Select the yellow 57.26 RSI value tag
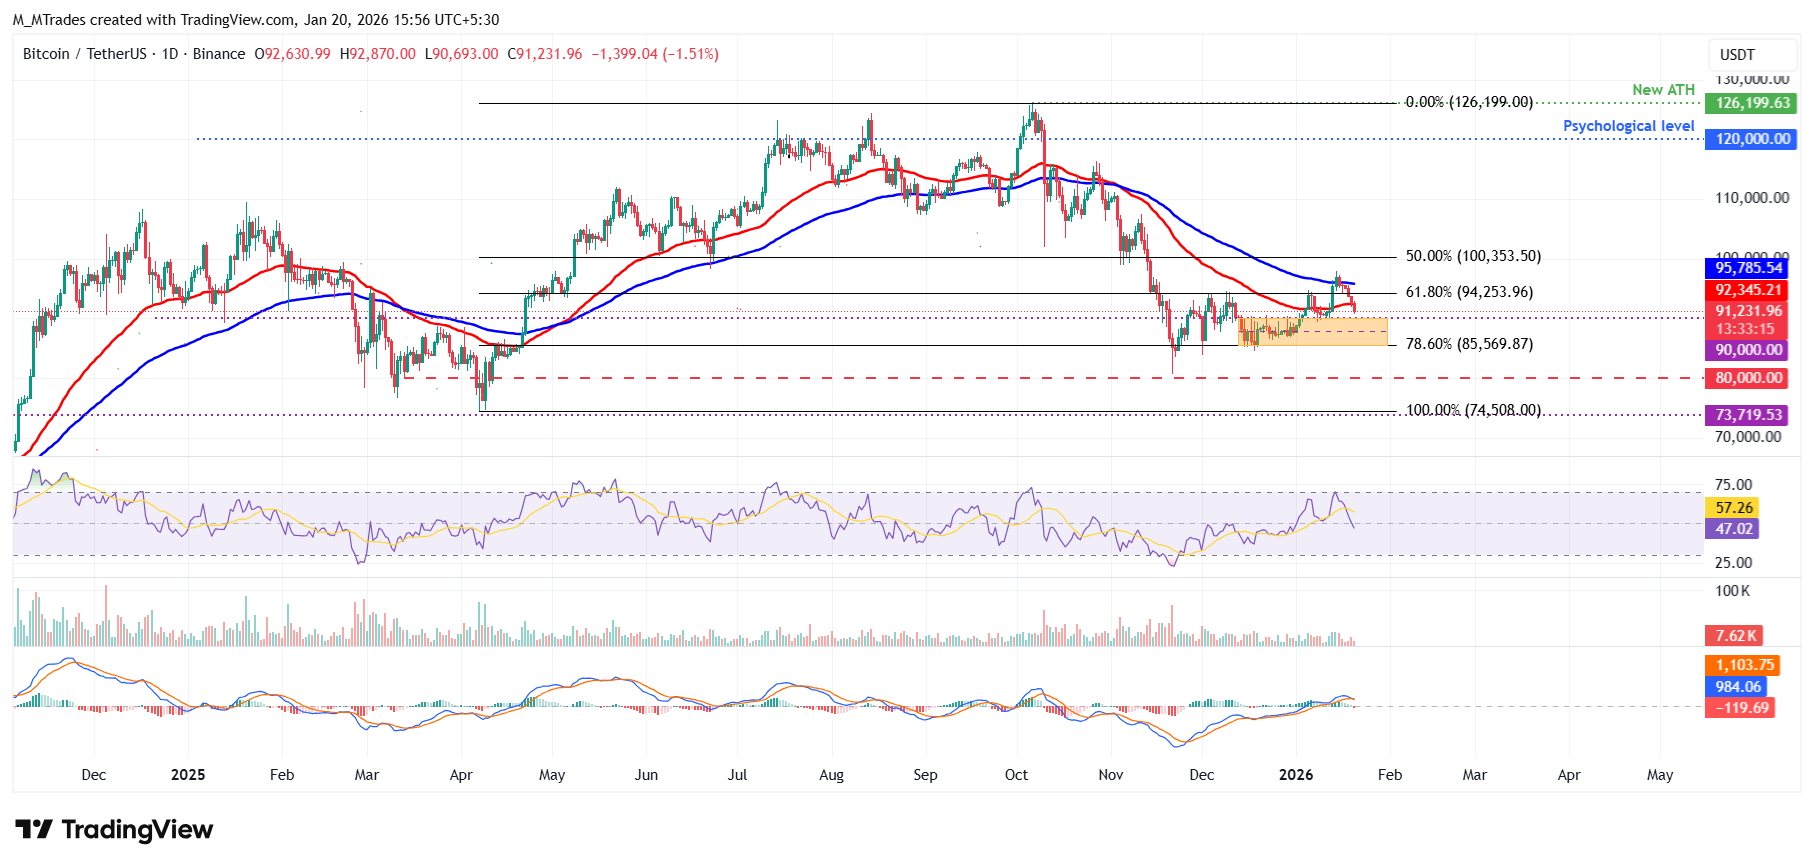The image size is (1814, 867). pyautogui.click(x=1734, y=508)
